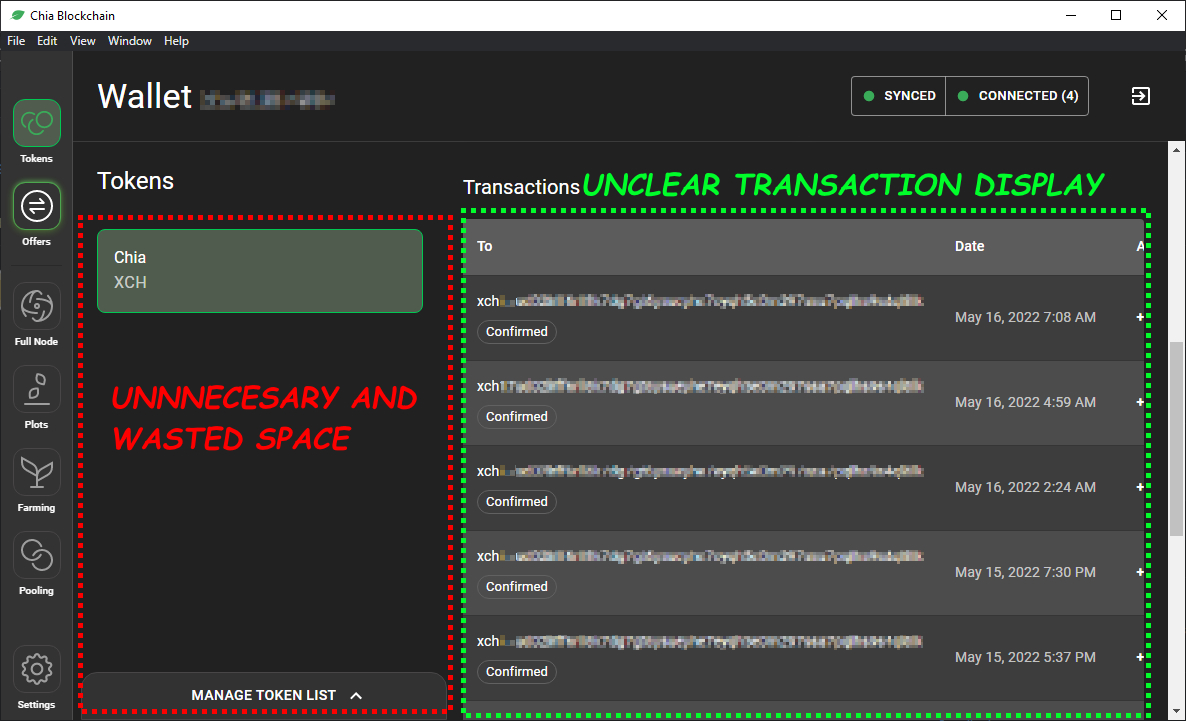The height and width of the screenshot is (721, 1186).
Task: Open the Window menu
Action: click(x=129, y=41)
